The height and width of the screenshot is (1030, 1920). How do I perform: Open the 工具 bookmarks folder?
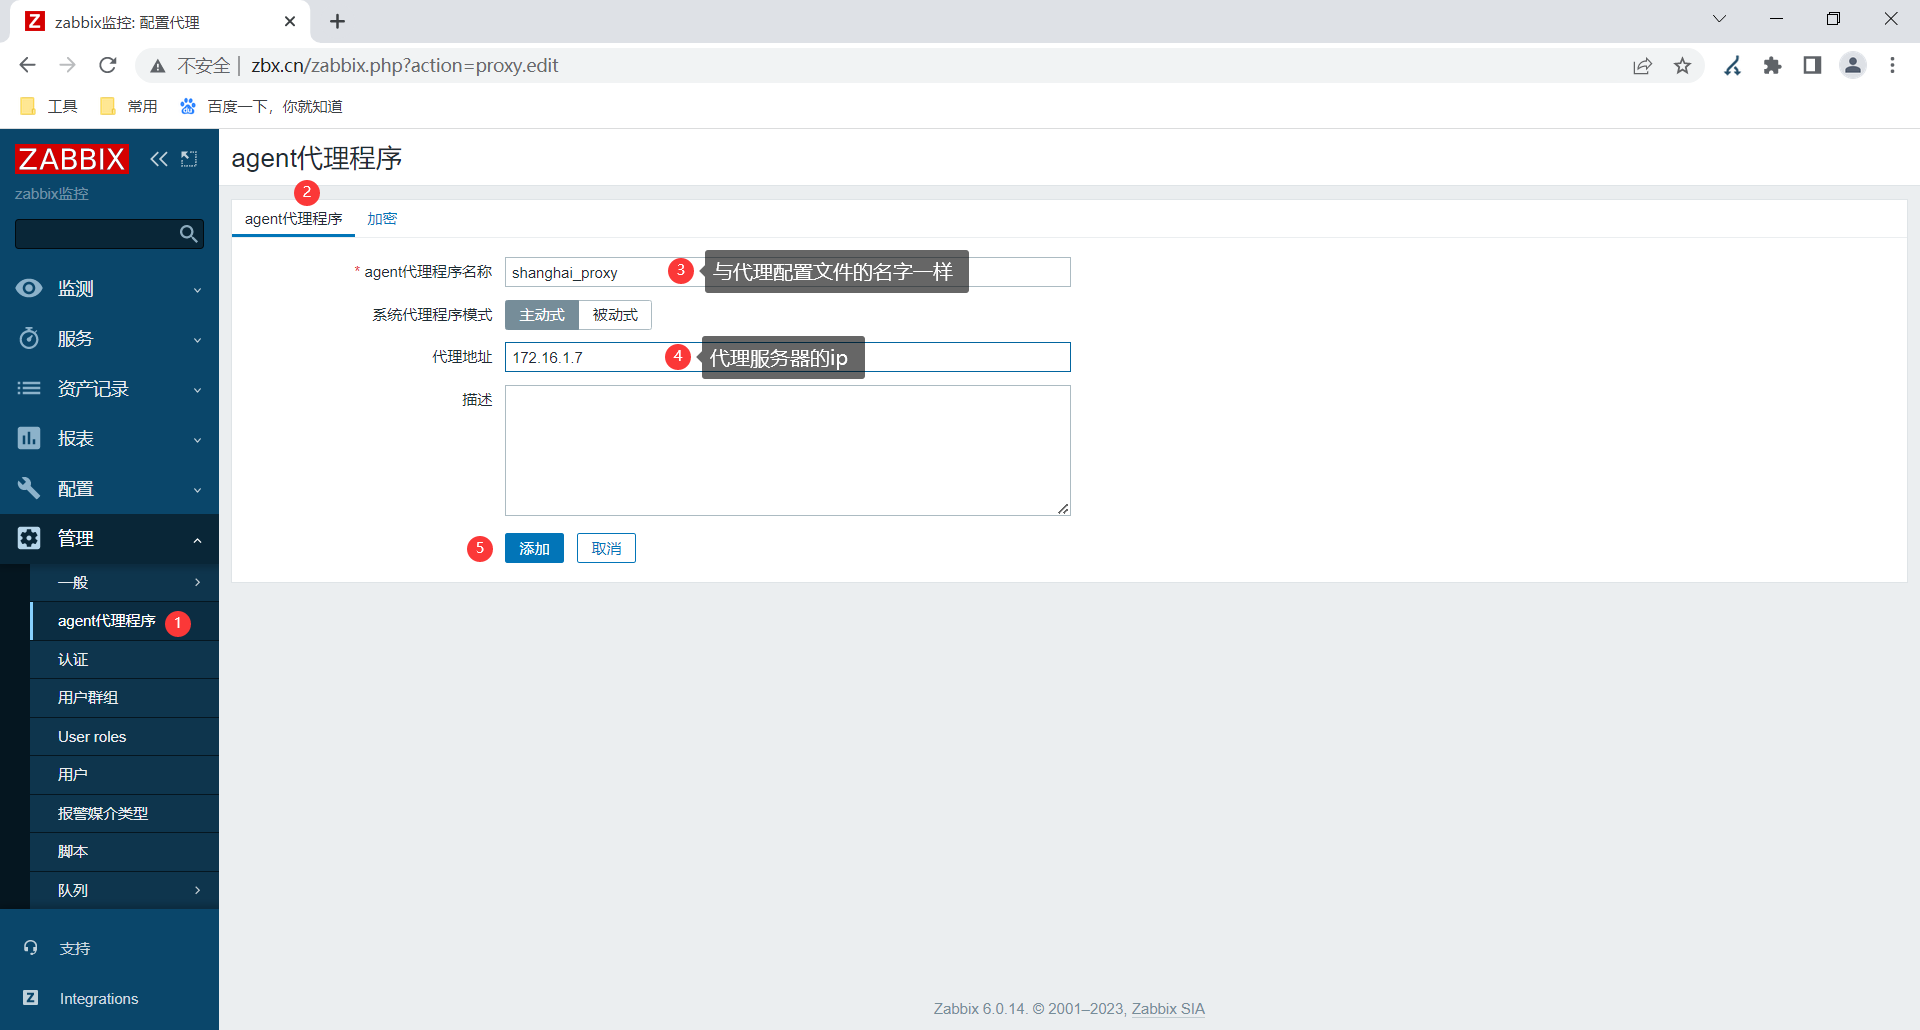pos(49,106)
